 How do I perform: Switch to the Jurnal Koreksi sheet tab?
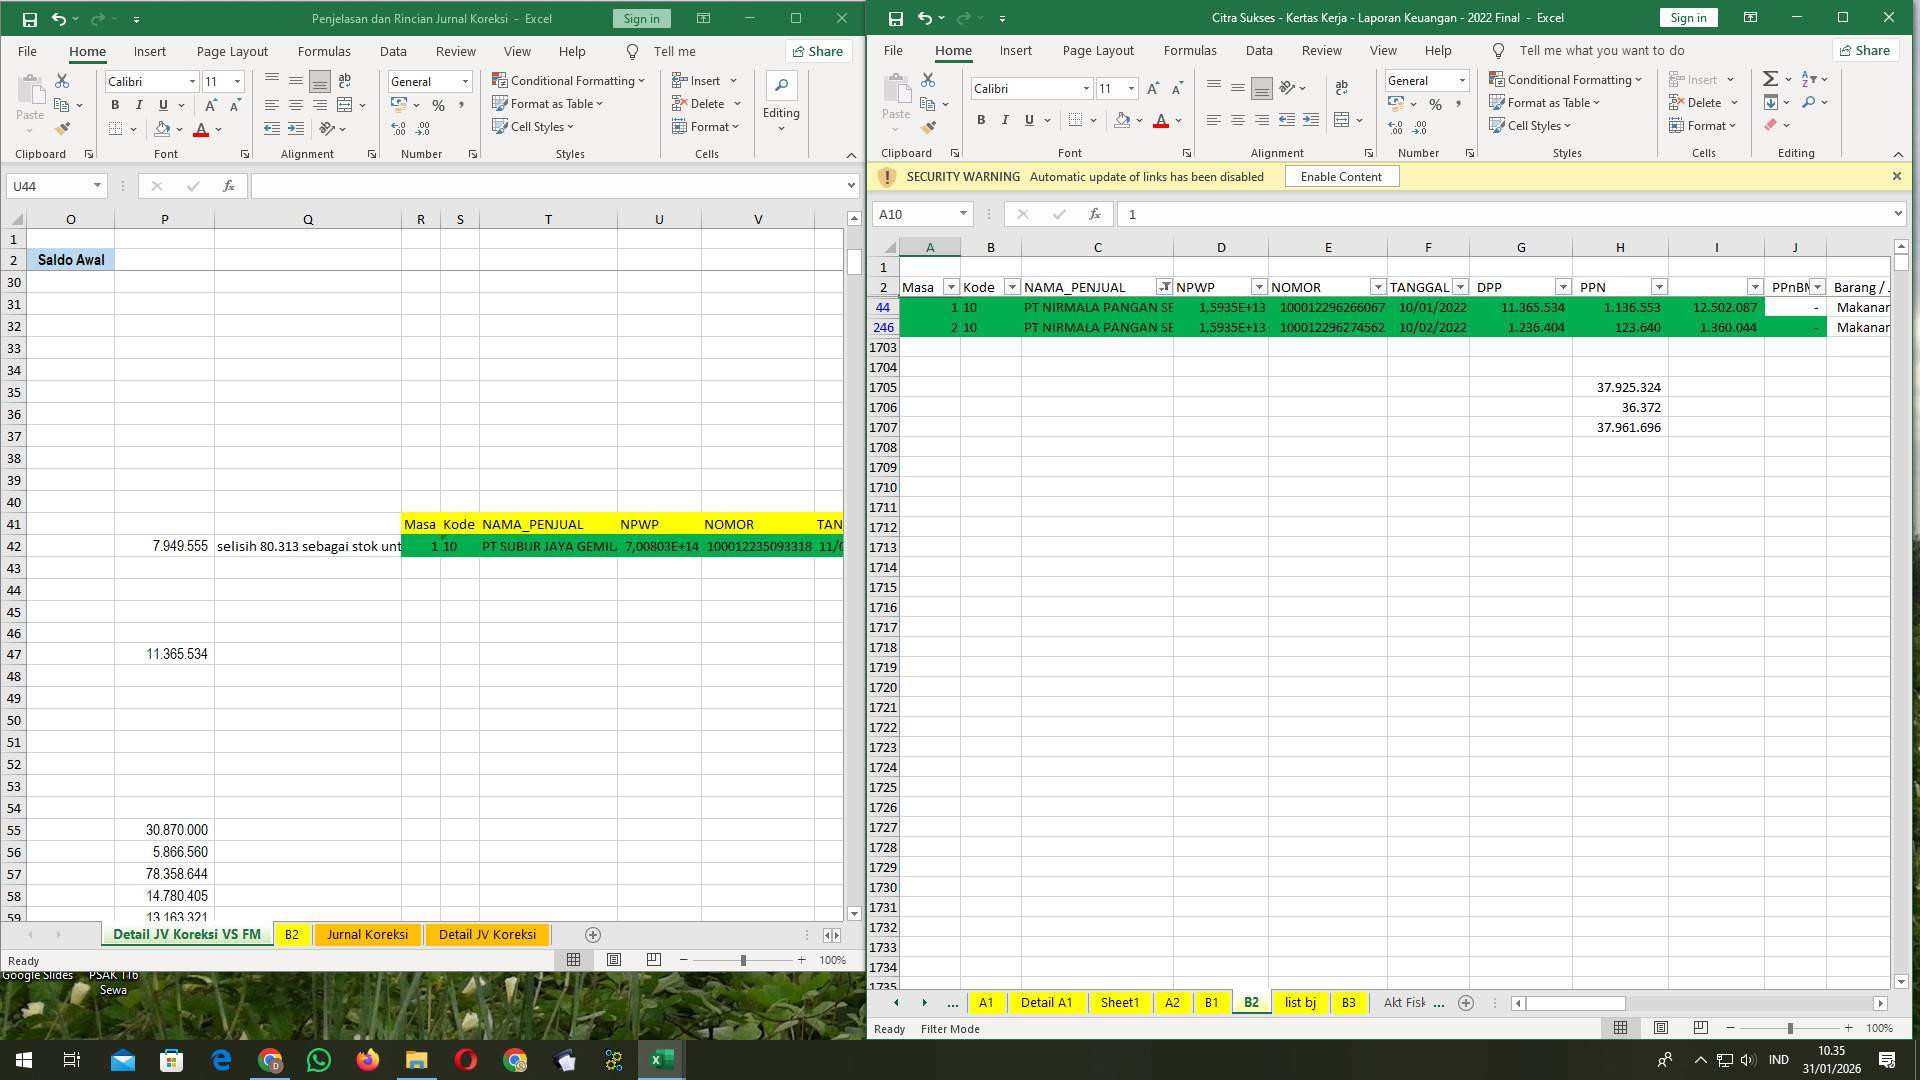pos(367,934)
